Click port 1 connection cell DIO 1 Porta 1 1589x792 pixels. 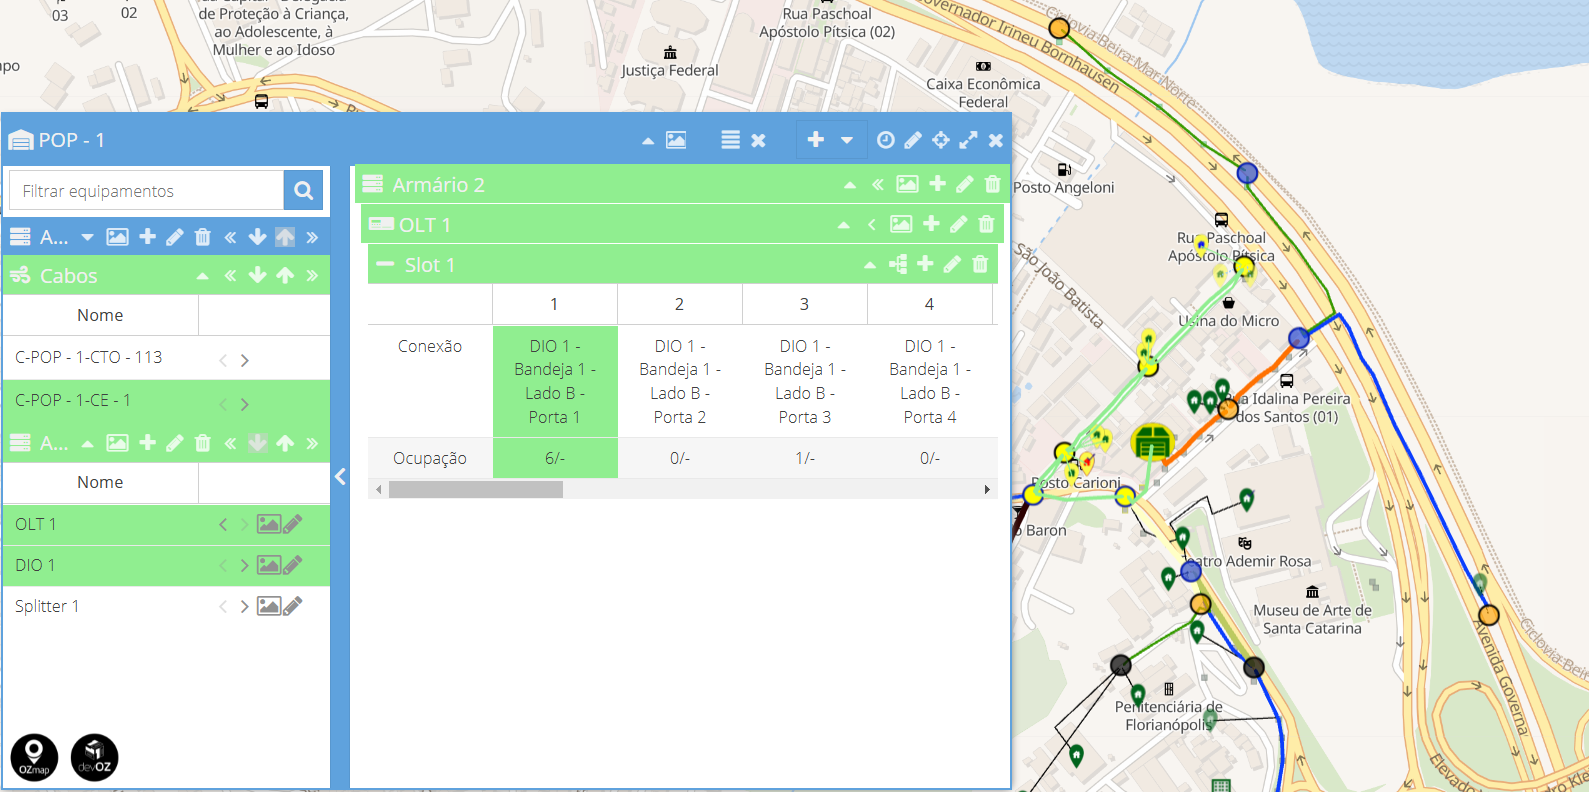555,381
